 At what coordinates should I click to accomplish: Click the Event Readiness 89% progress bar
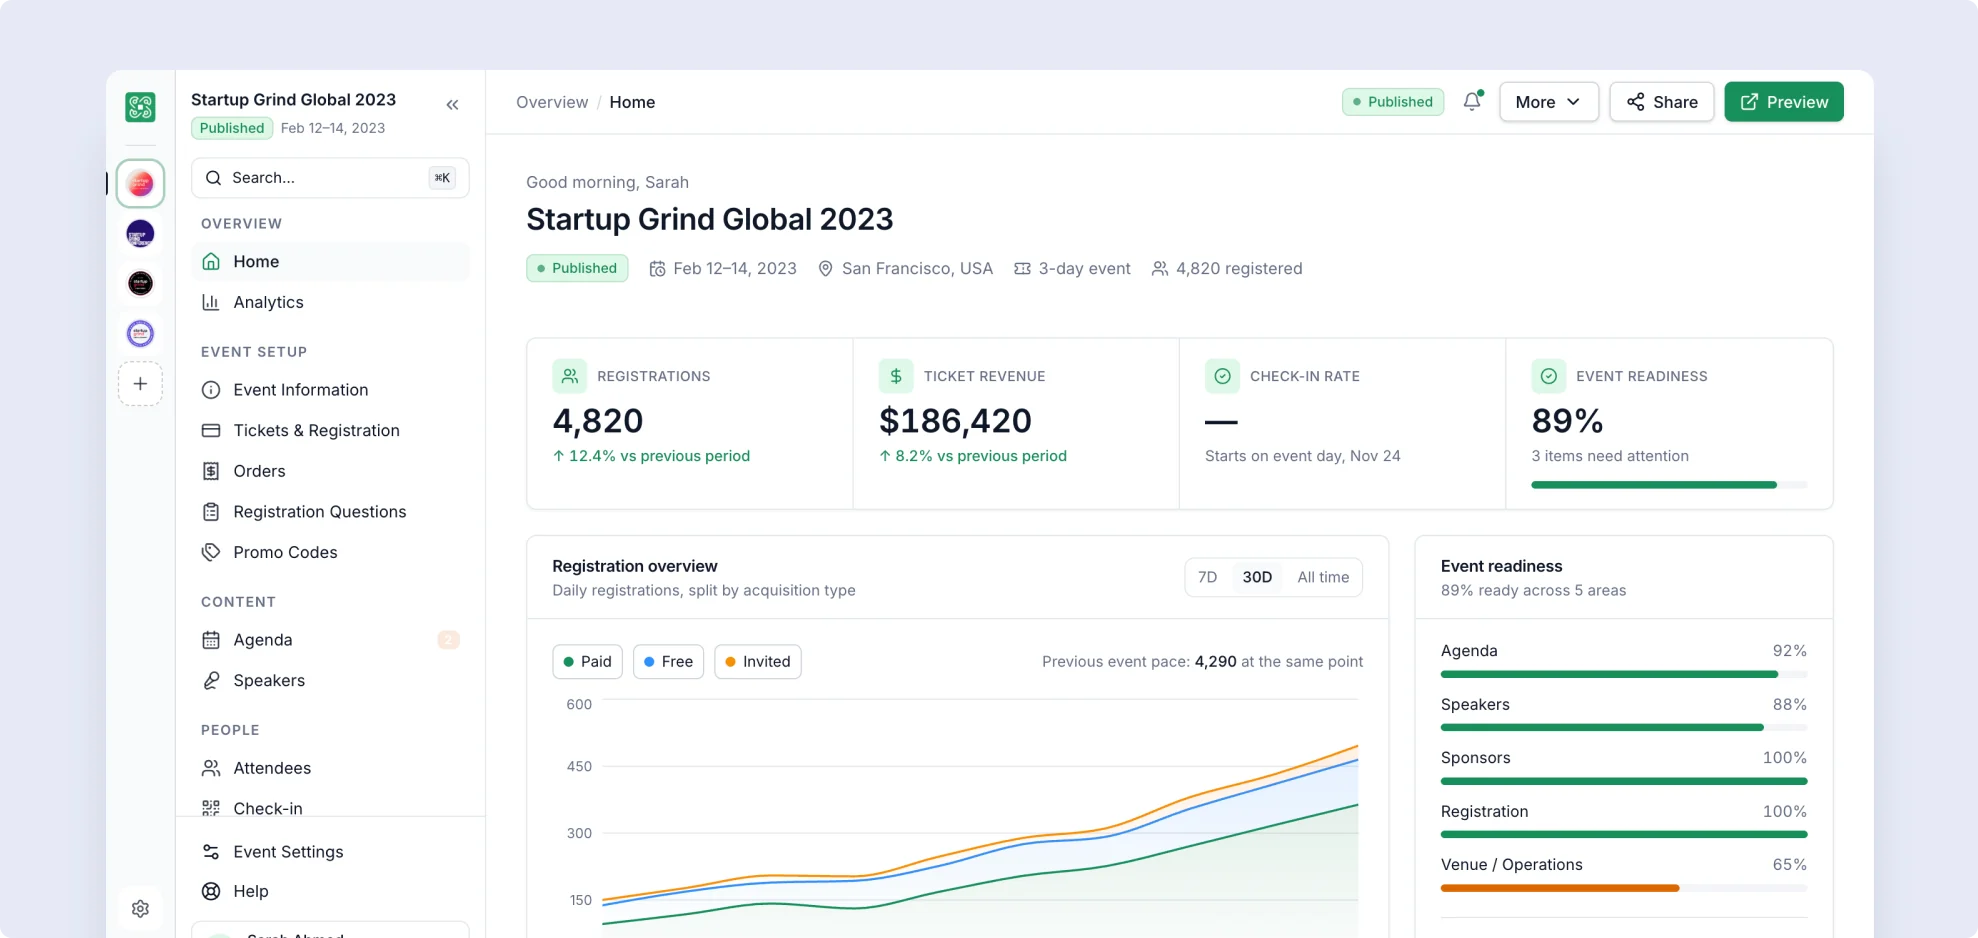(x=1669, y=485)
